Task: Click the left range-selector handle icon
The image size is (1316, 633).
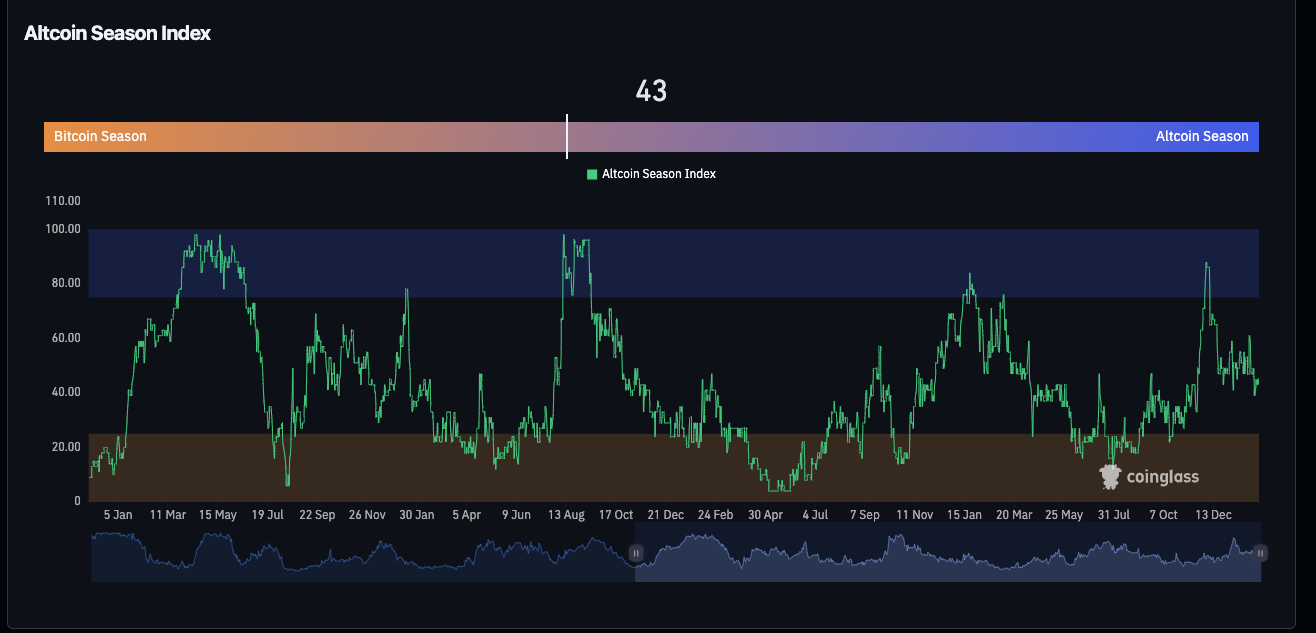Action: (x=637, y=552)
